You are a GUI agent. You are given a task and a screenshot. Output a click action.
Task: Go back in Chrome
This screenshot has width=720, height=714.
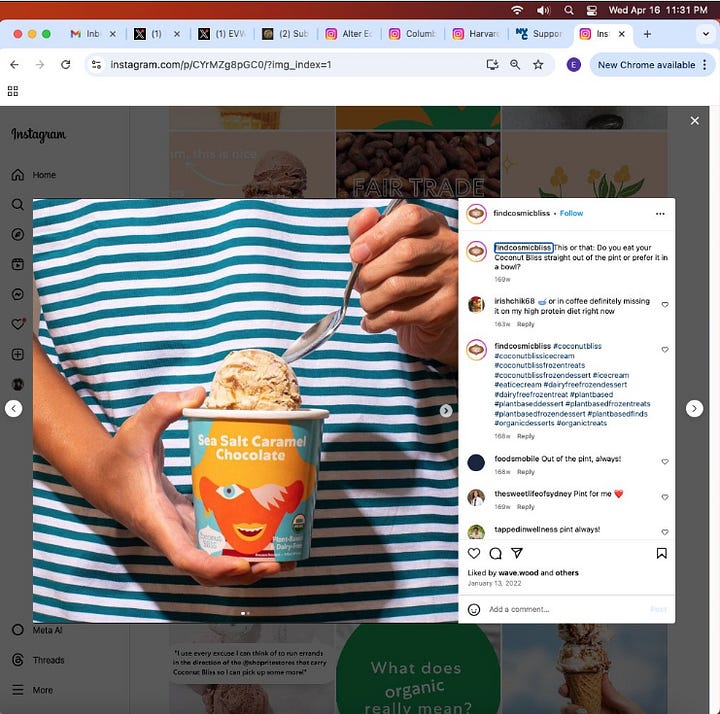[x=14, y=65]
